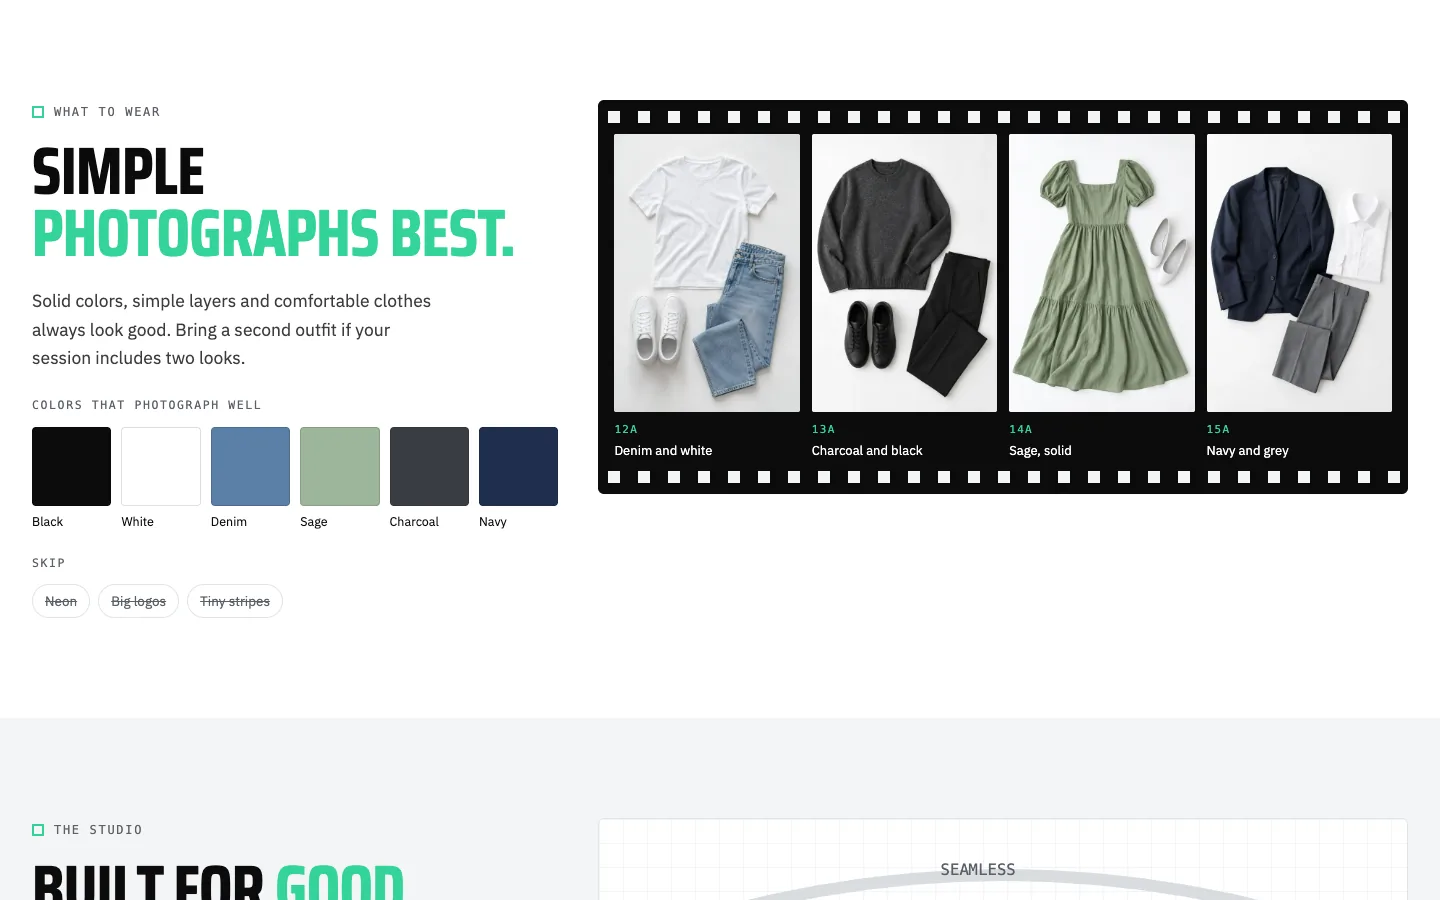Viewport: 1440px width, 900px height.
Task: Click frame number 13A
Action: [x=823, y=429]
